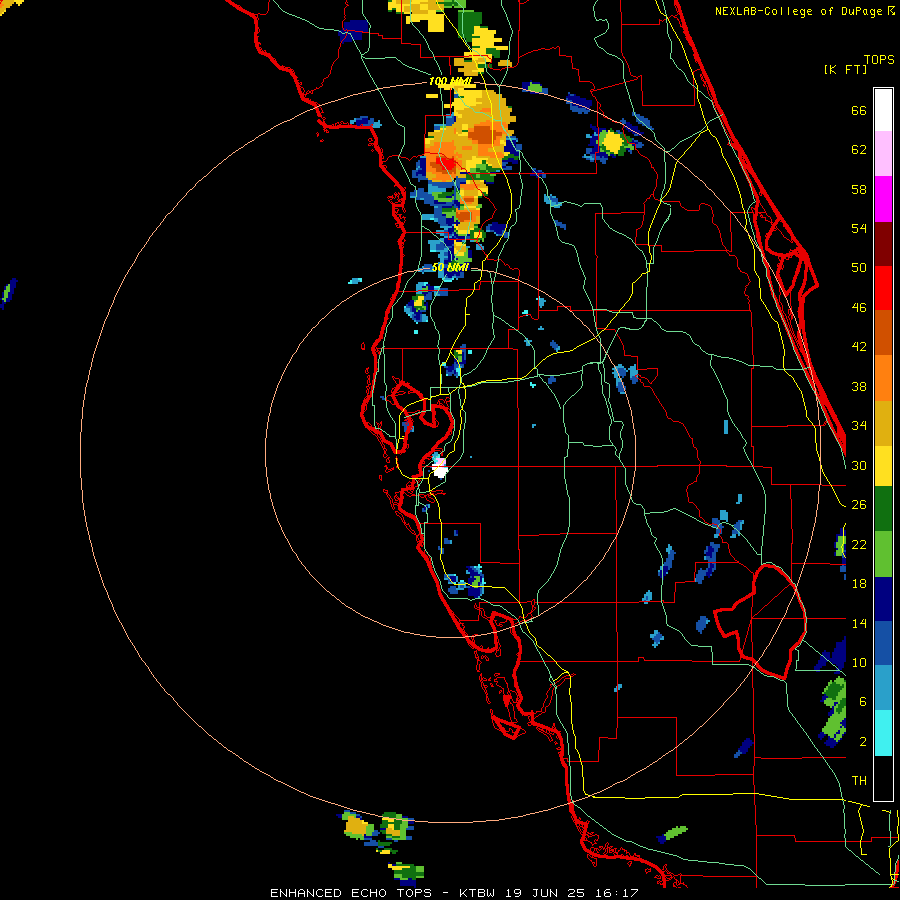Select the white top swatch in legend

(x=883, y=110)
